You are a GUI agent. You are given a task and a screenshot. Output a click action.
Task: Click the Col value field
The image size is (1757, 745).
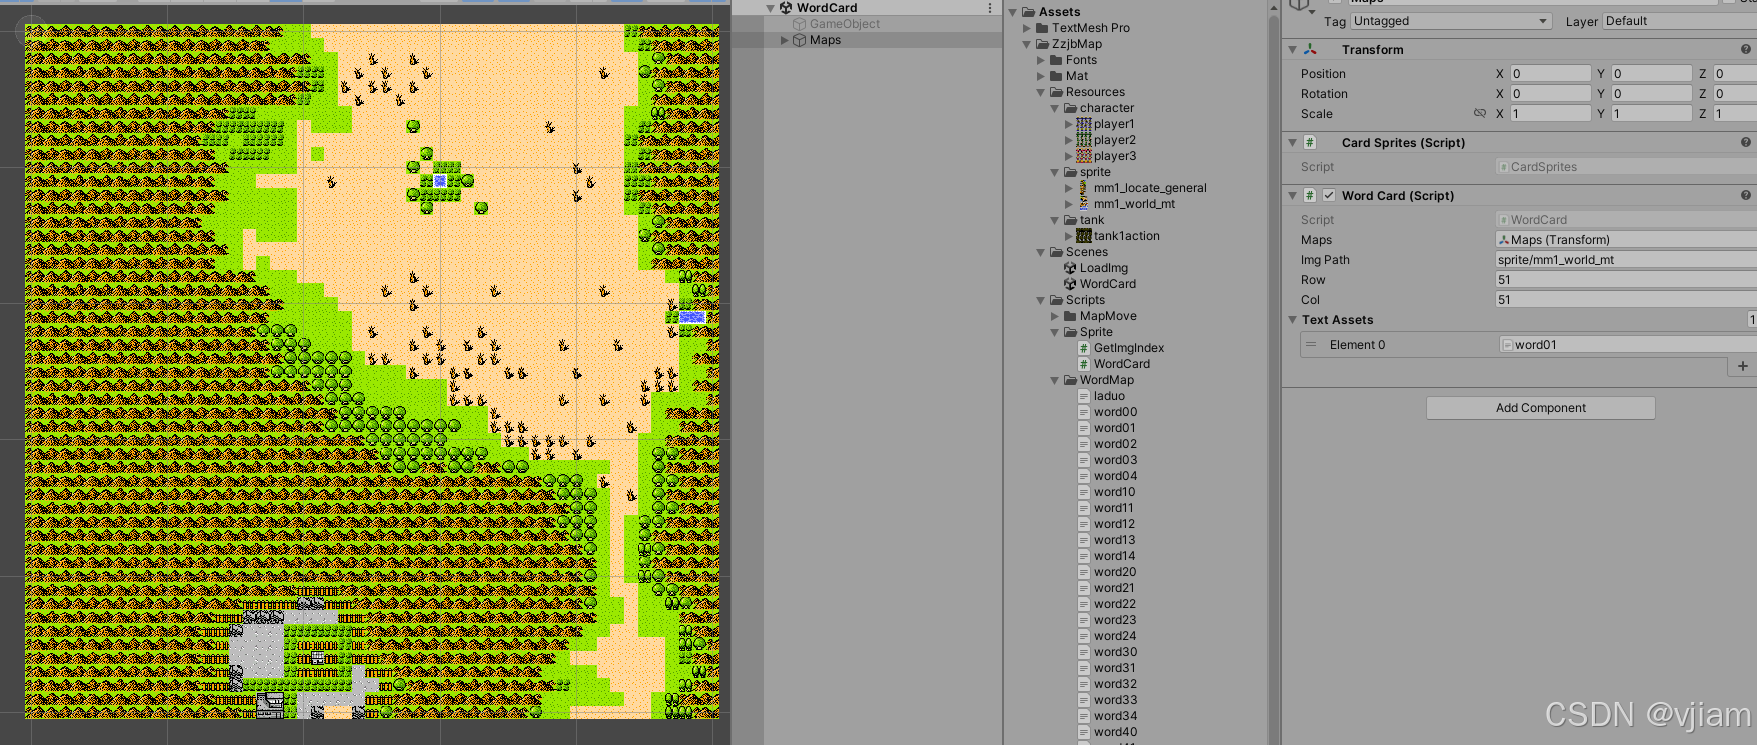[1626, 300]
